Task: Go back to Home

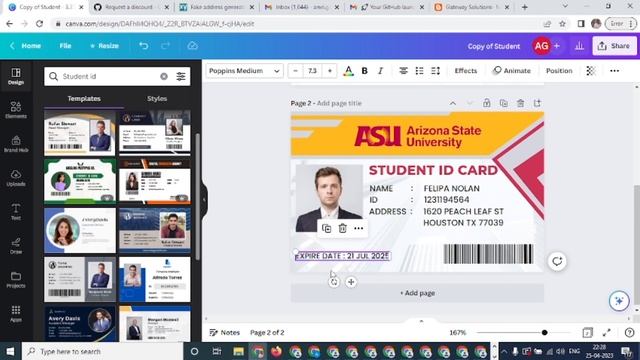Action: pos(26,46)
